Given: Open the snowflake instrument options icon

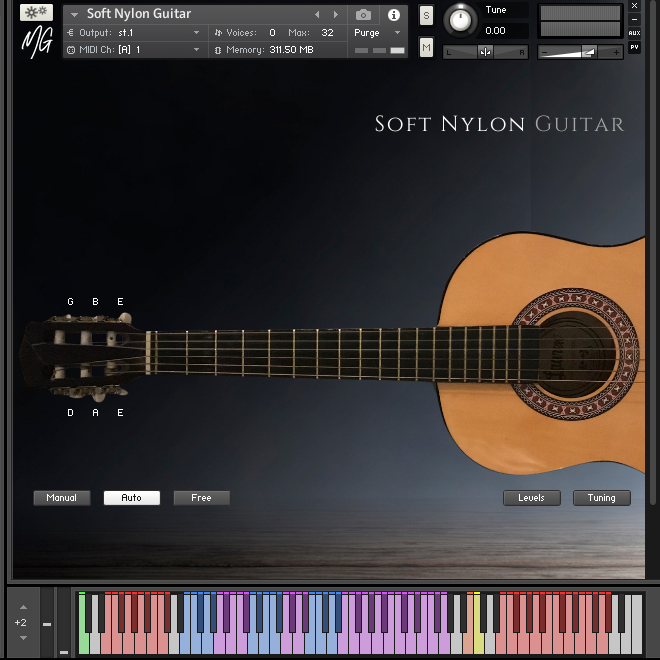Looking at the screenshot, I should 36,12.
